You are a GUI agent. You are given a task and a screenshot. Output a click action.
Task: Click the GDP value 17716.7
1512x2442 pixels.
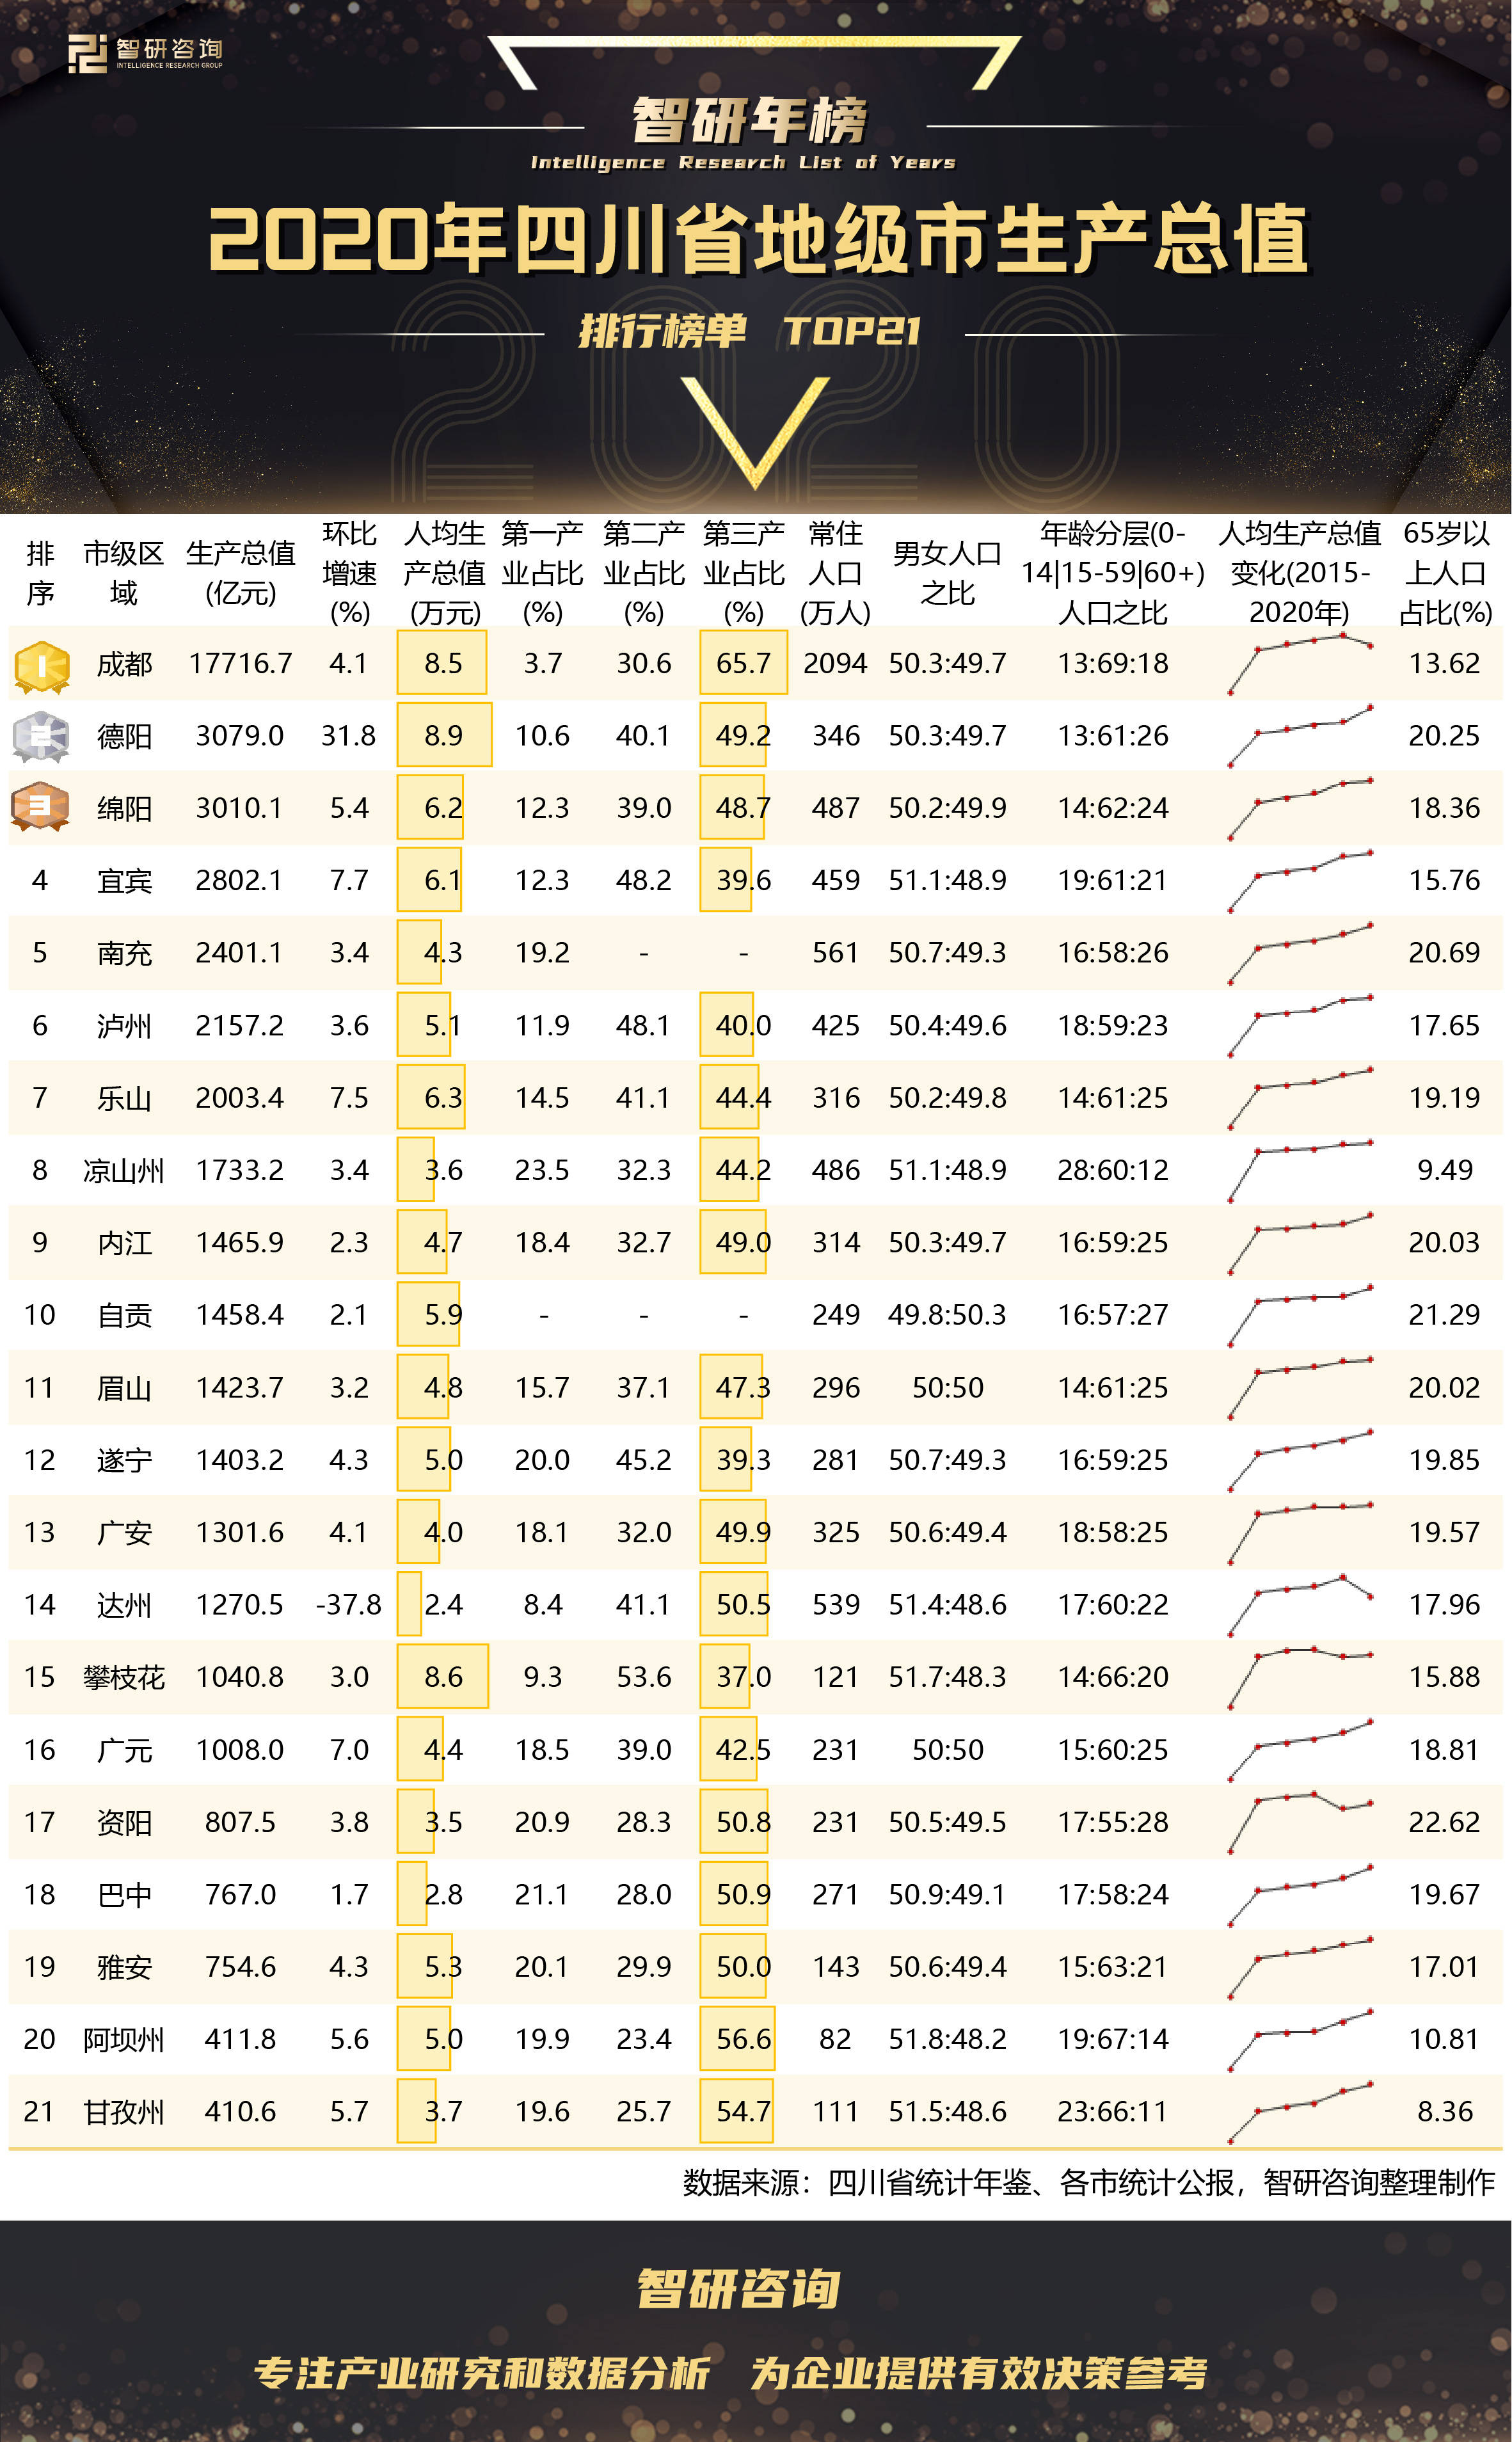click(240, 663)
